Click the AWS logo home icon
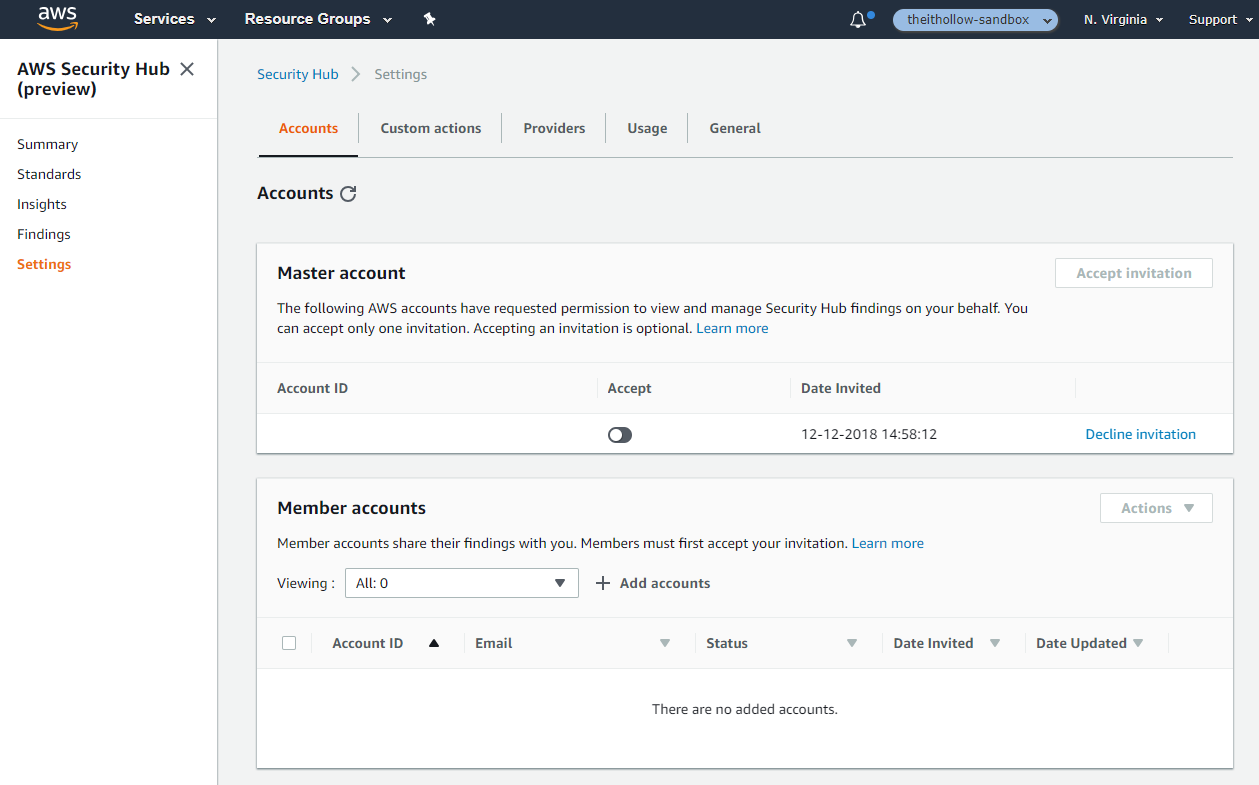This screenshot has height=785, width=1259. pos(58,19)
